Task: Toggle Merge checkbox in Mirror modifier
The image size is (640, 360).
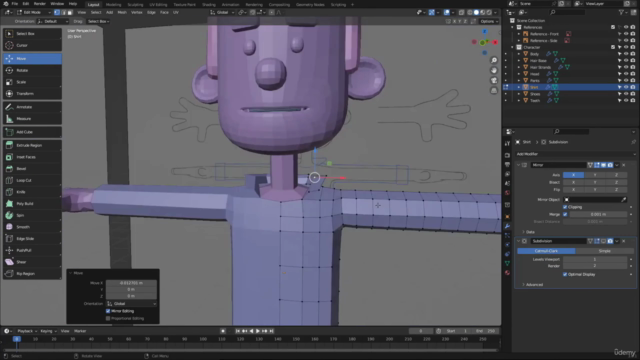Action: pos(565,214)
